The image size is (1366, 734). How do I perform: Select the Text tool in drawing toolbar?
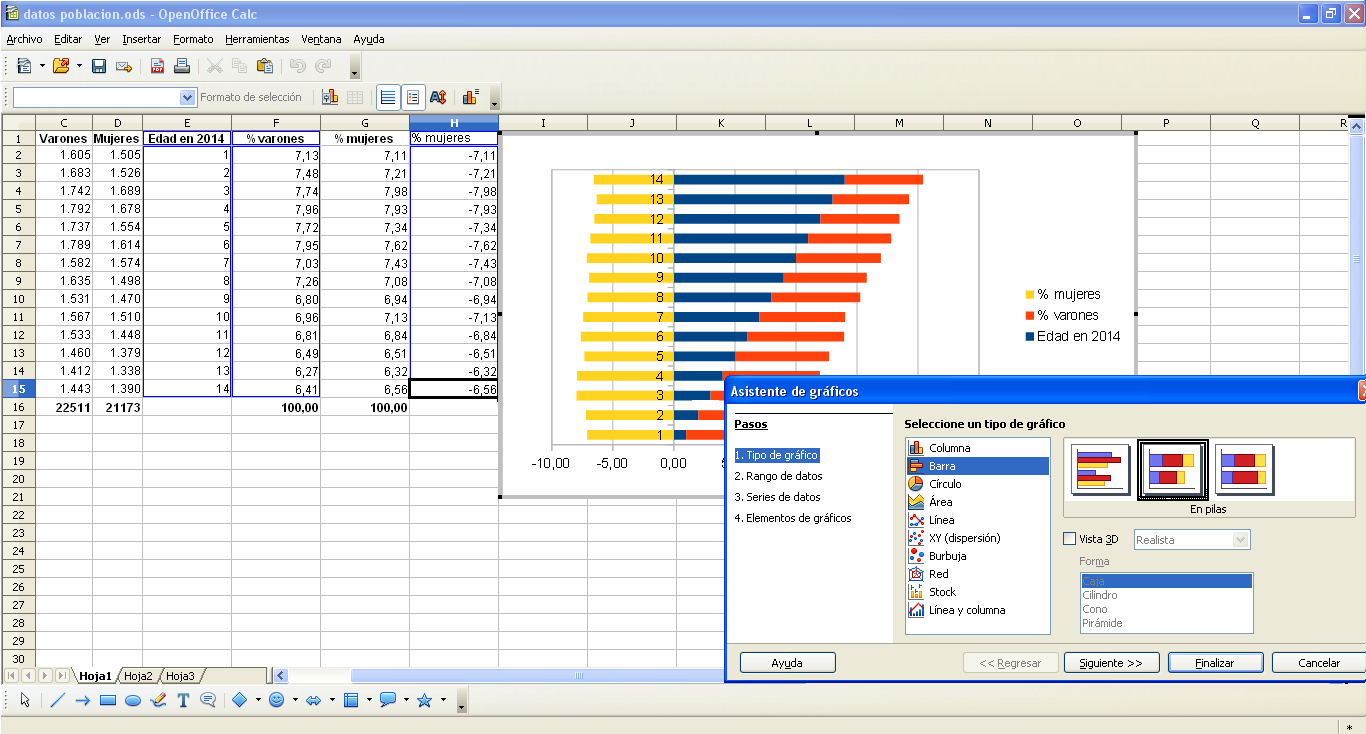[183, 700]
